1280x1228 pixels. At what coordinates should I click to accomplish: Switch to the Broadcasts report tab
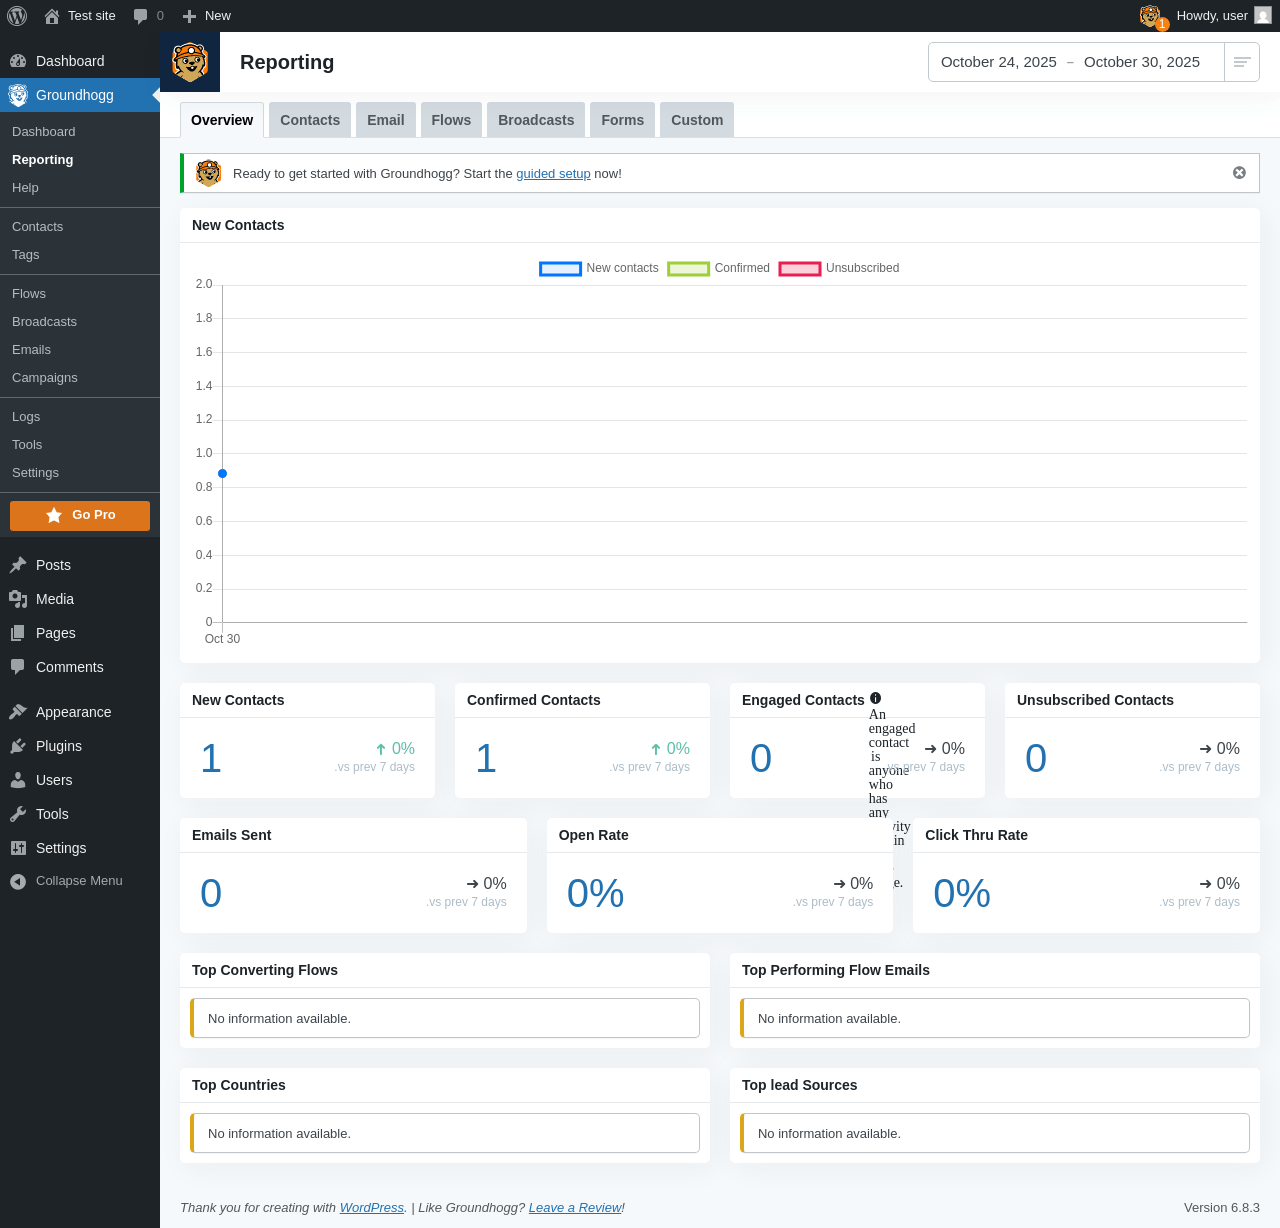click(x=536, y=120)
